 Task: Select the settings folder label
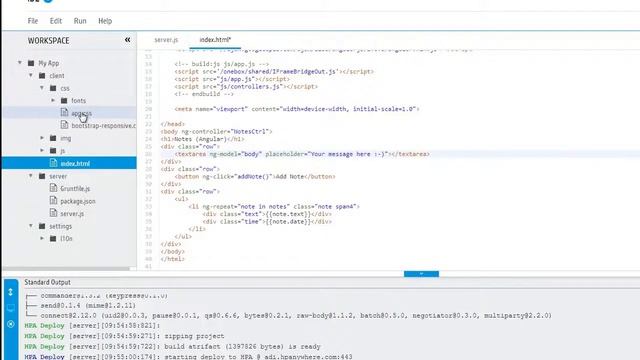pos(60,226)
